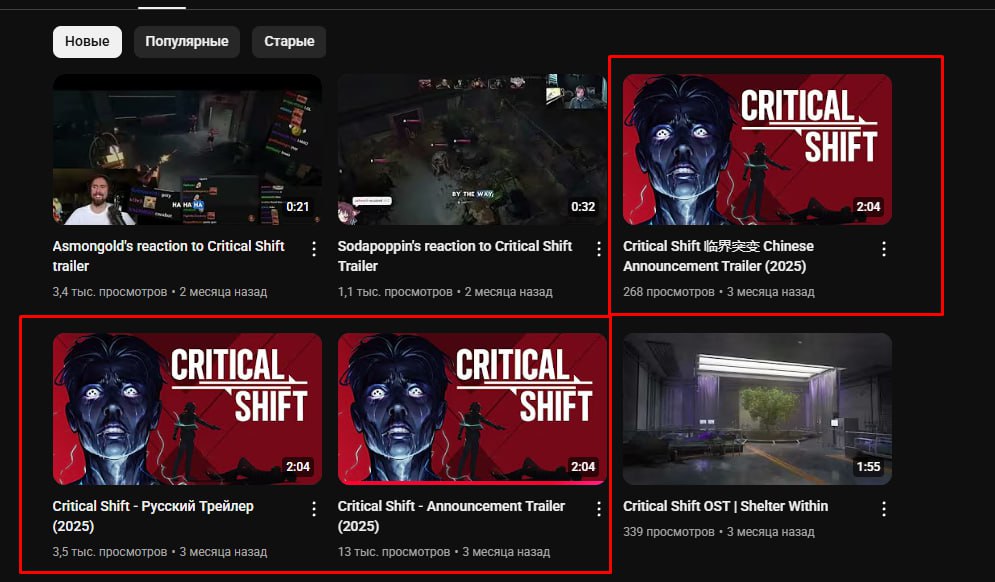Click the 0:32 duration badge
This screenshot has height=582, width=995.
pyautogui.click(x=583, y=206)
